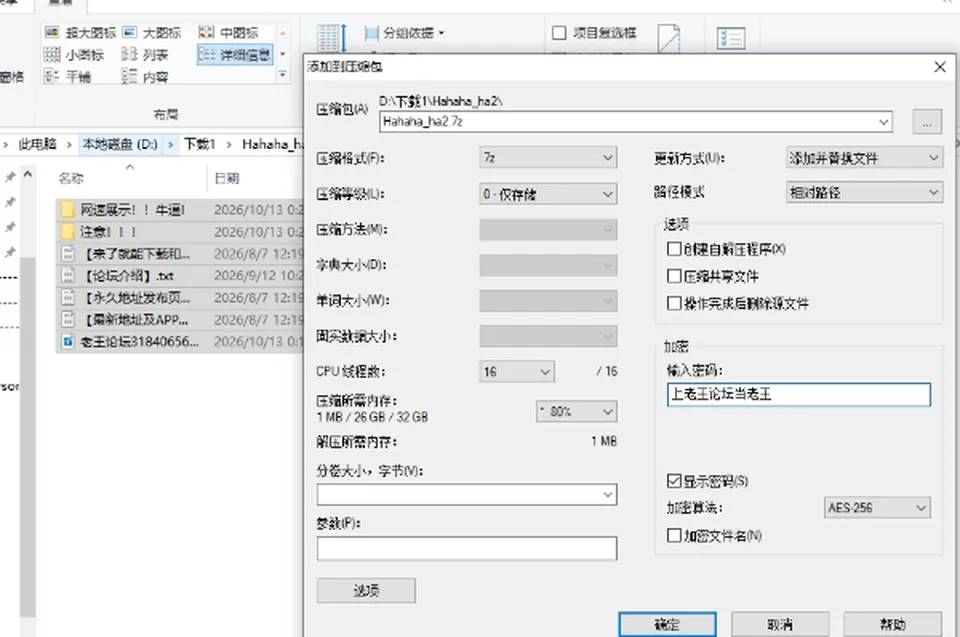The height and width of the screenshot is (637, 960).
Task: Open the 压缩格式 dropdown showing 7z
Action: pos(548,158)
